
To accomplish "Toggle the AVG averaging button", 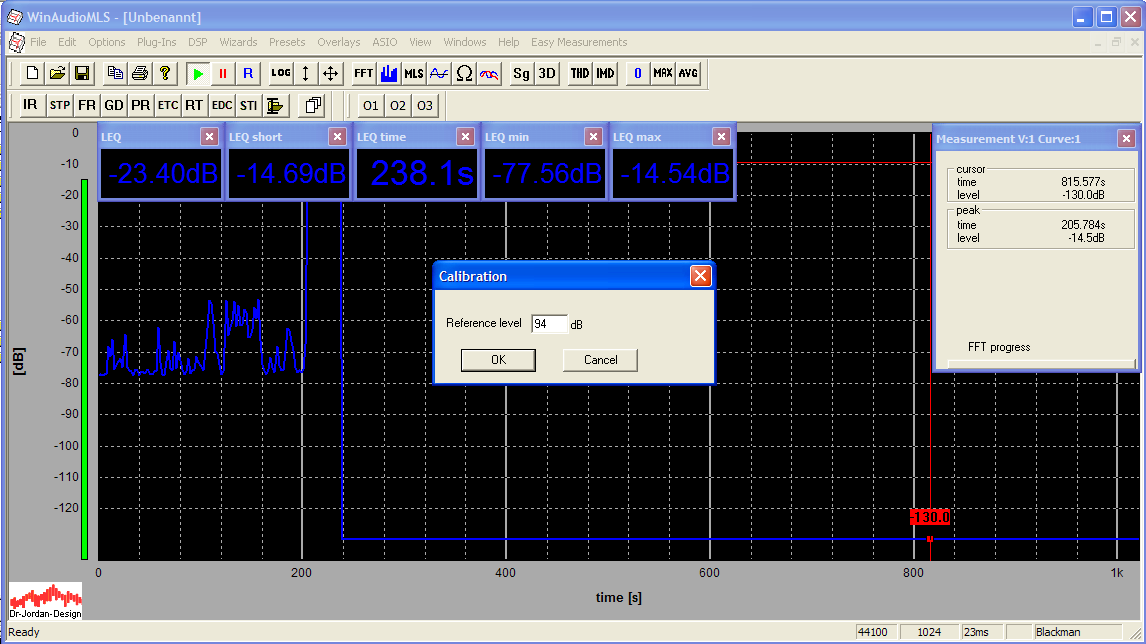I will coord(688,73).
